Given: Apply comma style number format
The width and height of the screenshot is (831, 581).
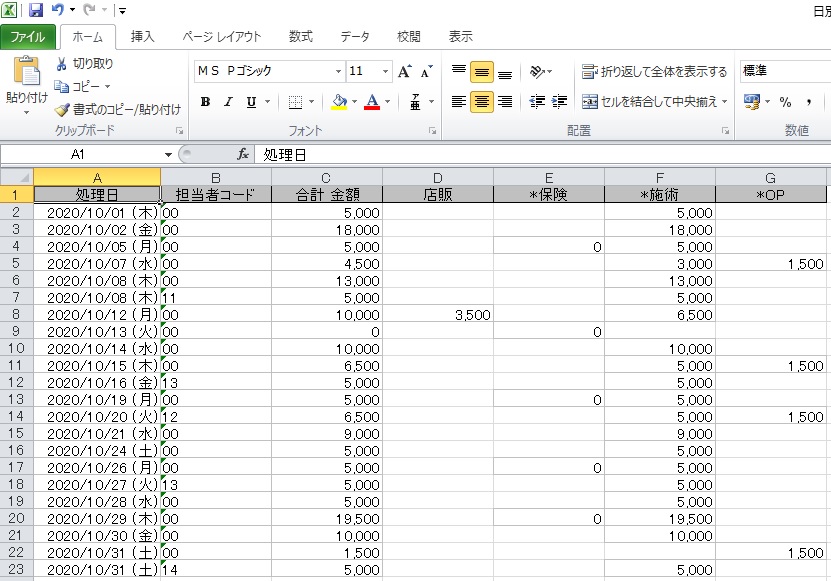Looking at the screenshot, I should point(809,102).
